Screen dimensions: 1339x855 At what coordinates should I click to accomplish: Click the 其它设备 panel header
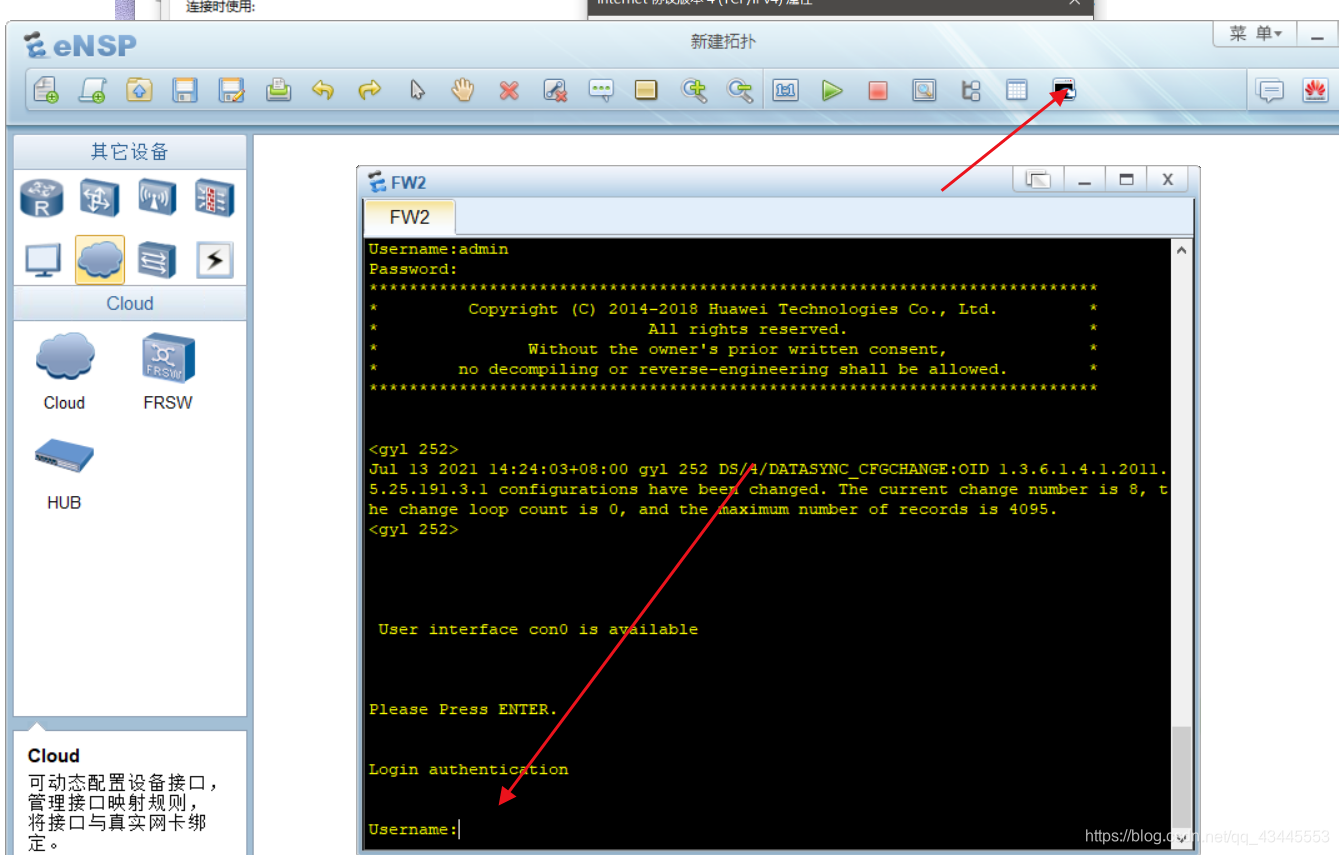click(130, 152)
